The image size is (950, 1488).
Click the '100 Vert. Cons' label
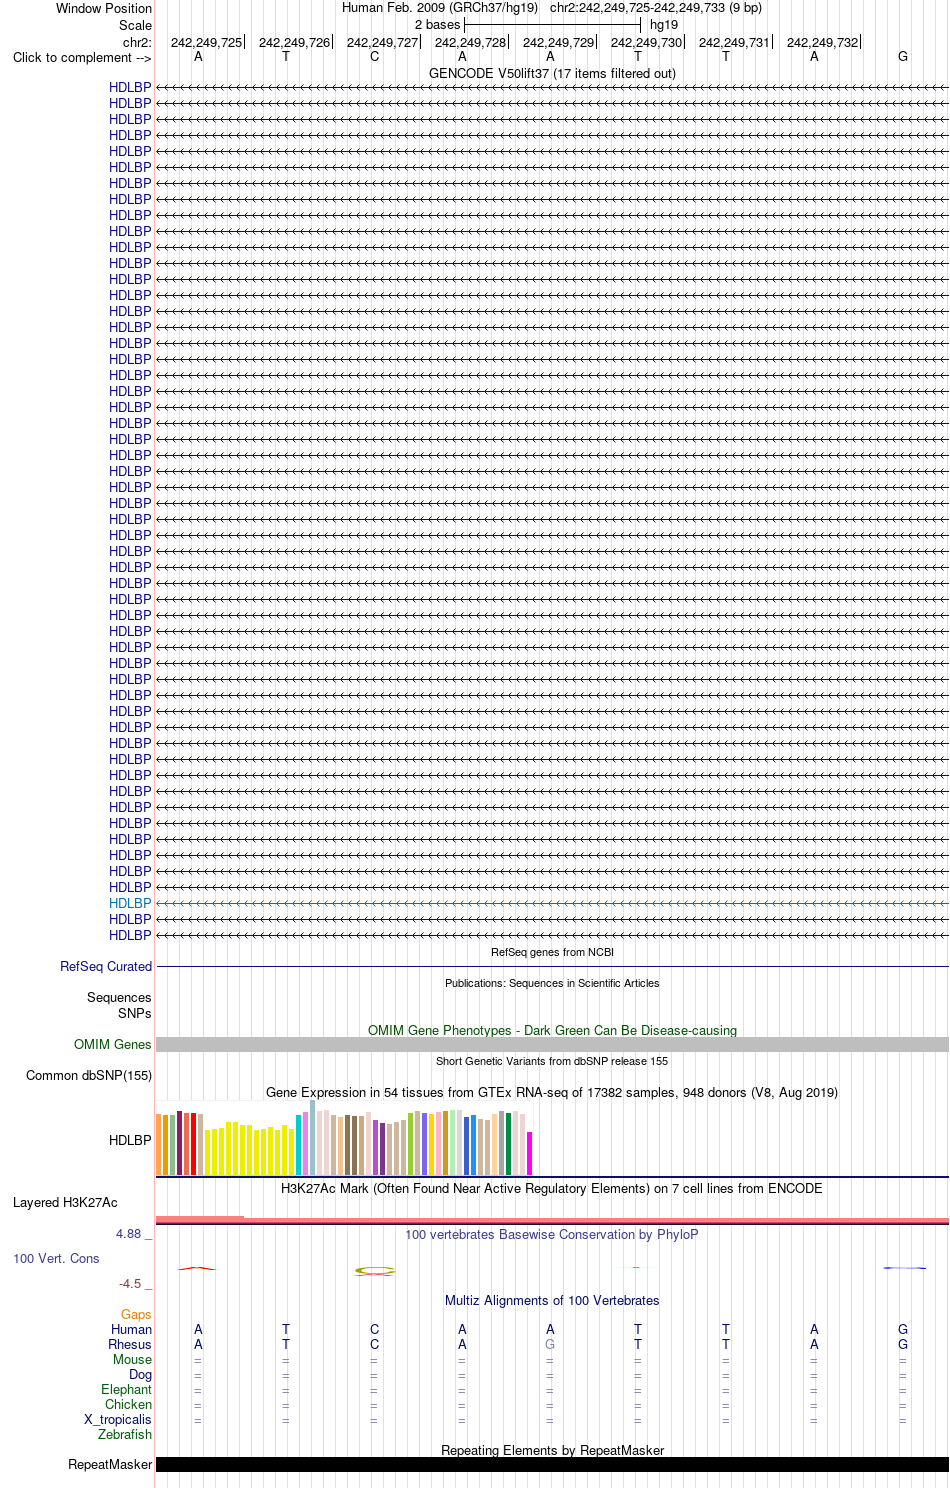pyautogui.click(x=56, y=1258)
